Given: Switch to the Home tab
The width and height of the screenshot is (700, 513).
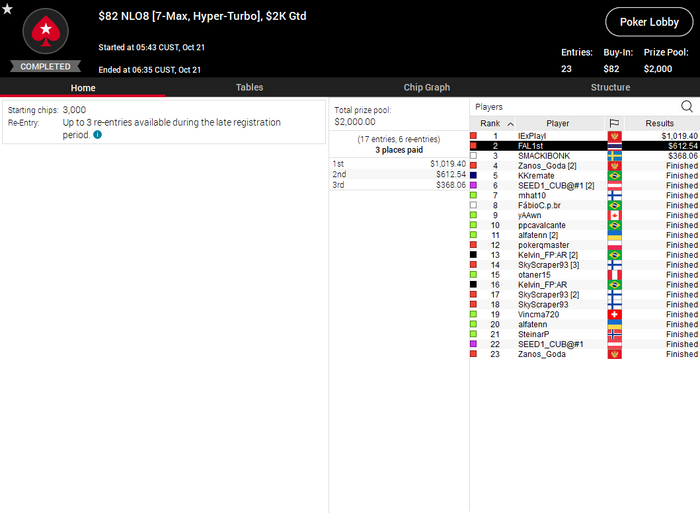Looking at the screenshot, I should click(x=83, y=88).
